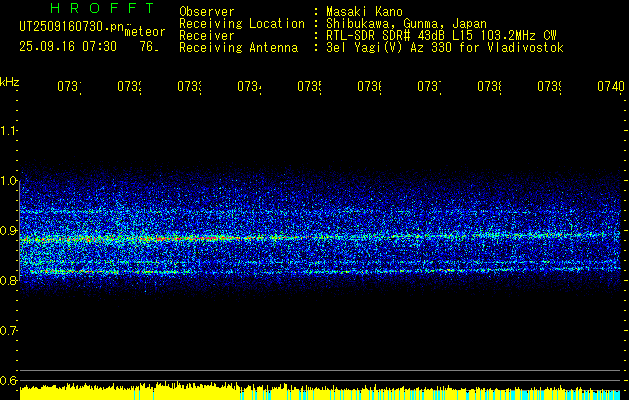Select the 3el Yagi antenna description

click(445, 48)
